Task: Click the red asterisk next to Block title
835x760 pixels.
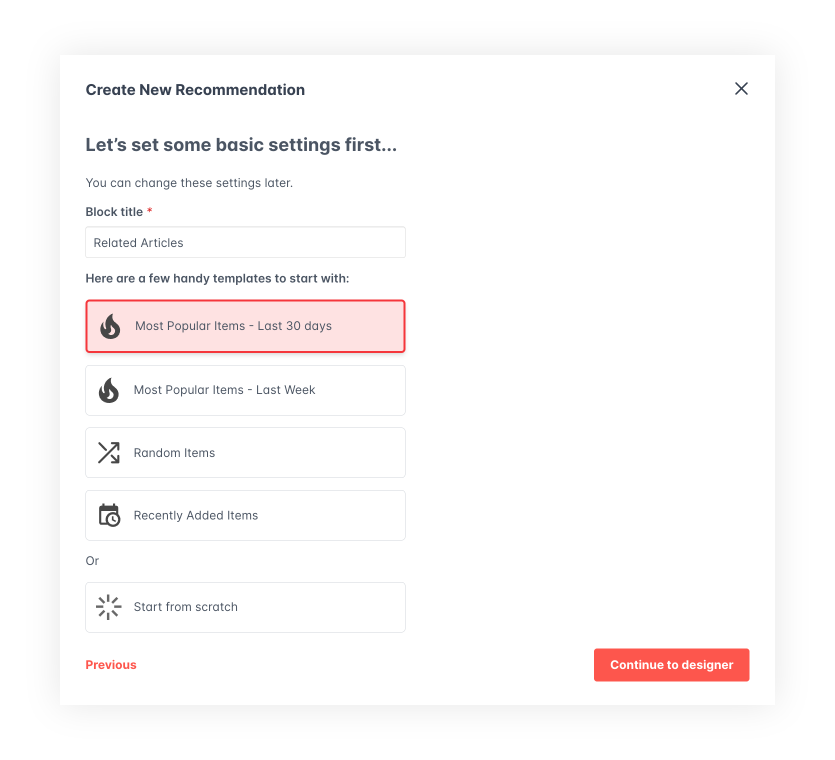Action: coord(149,211)
